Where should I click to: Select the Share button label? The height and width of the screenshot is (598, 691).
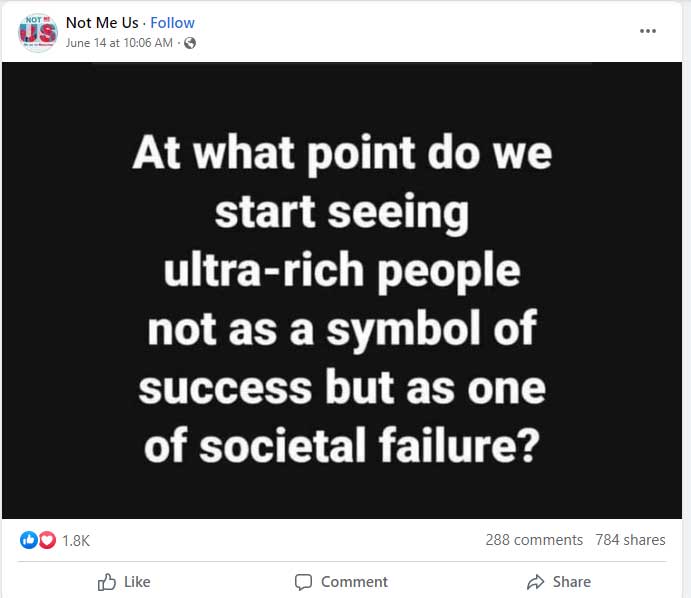(572, 582)
